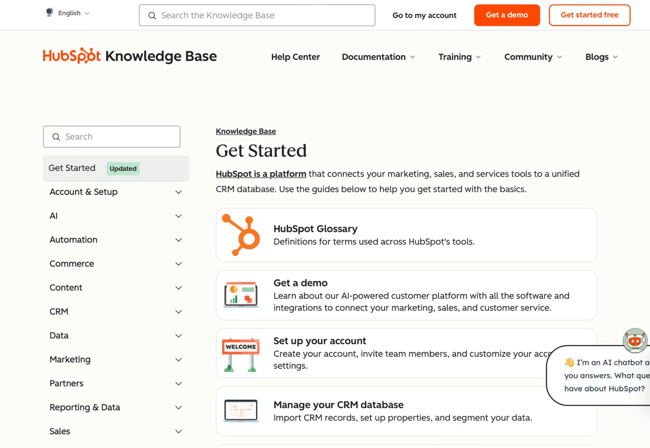
Task: Click the Knowledge Base breadcrumb link
Action: pyautogui.click(x=246, y=131)
